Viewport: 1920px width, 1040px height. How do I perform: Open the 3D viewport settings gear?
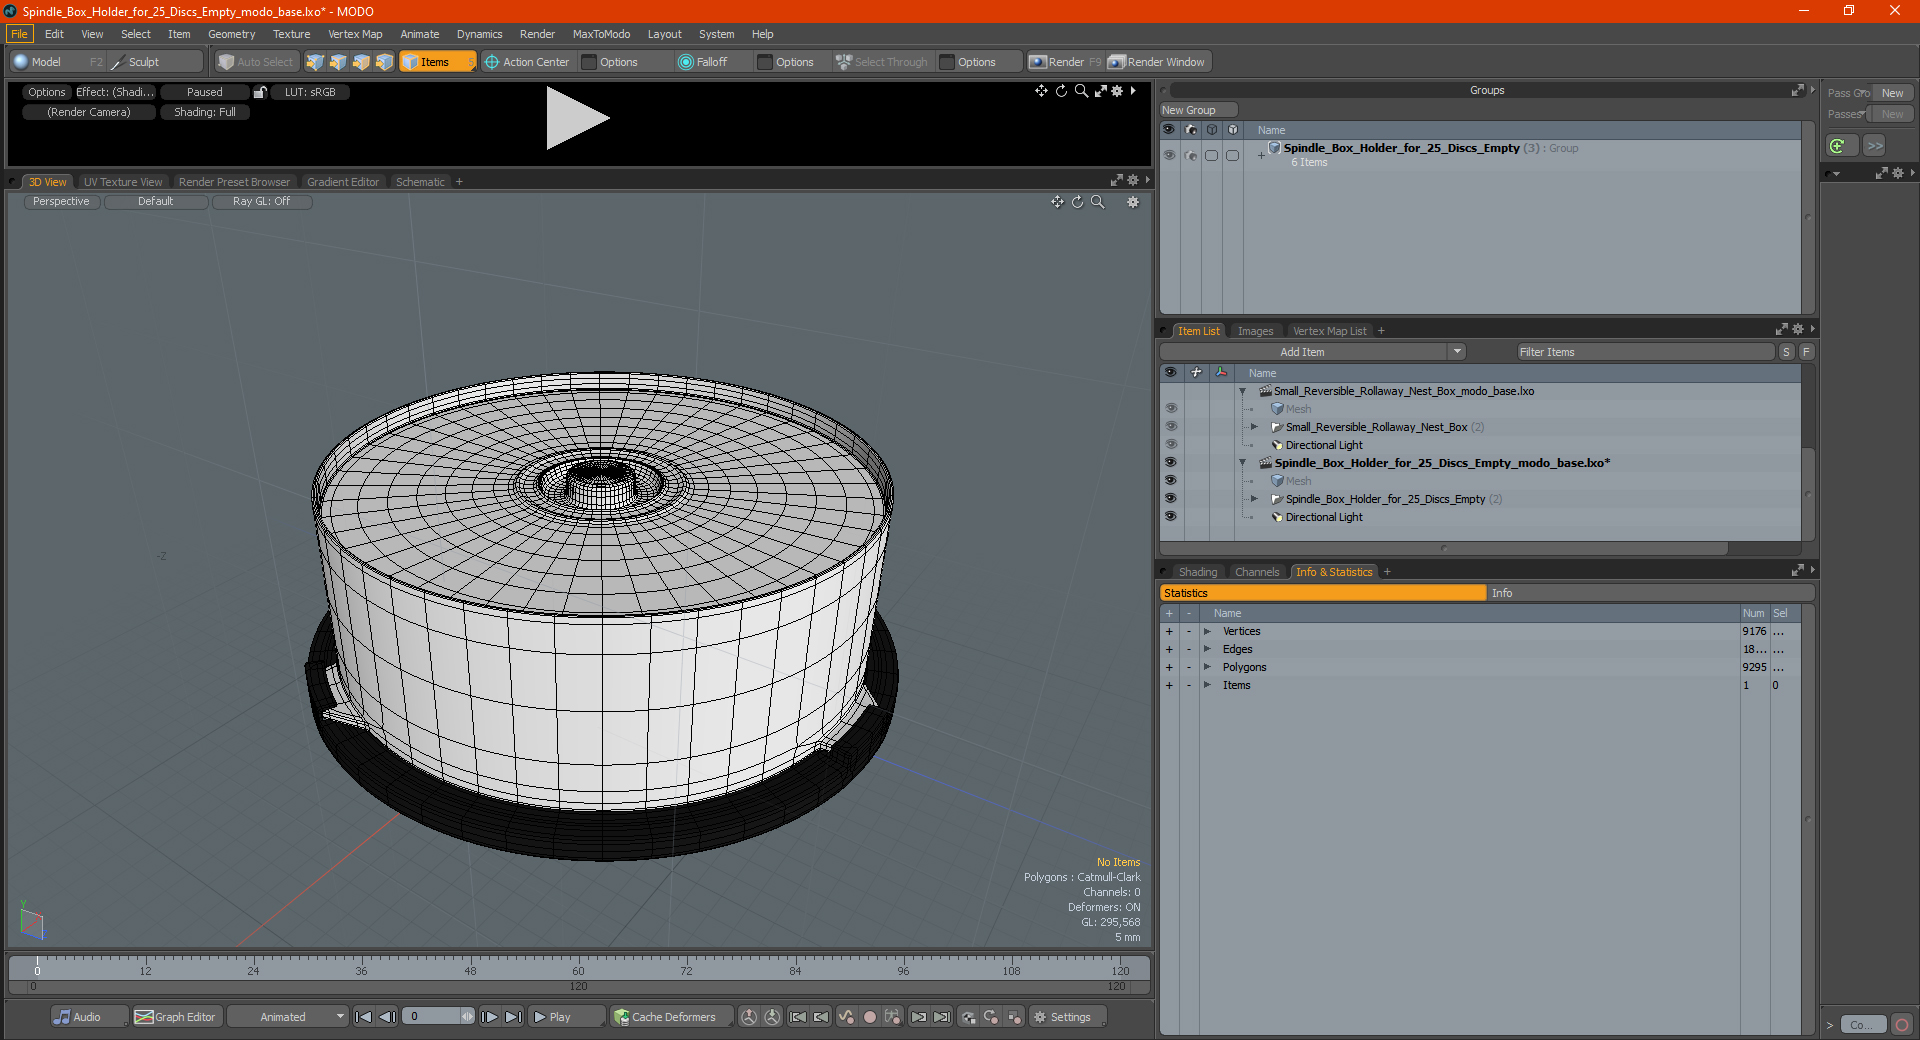coord(1133,202)
